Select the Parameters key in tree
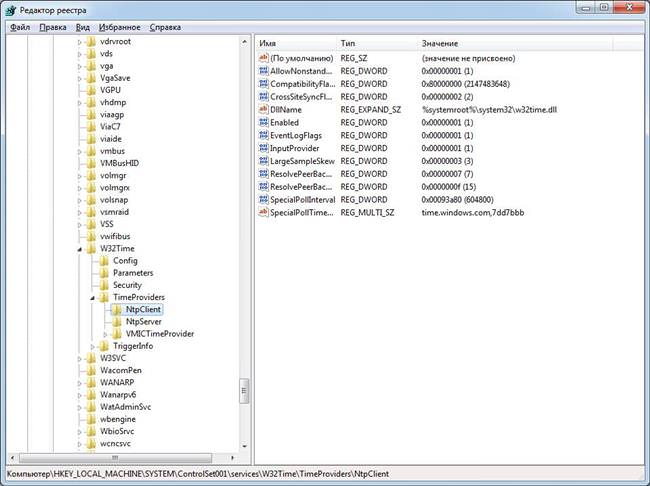Viewport: 650px width, 486px height. point(133,273)
